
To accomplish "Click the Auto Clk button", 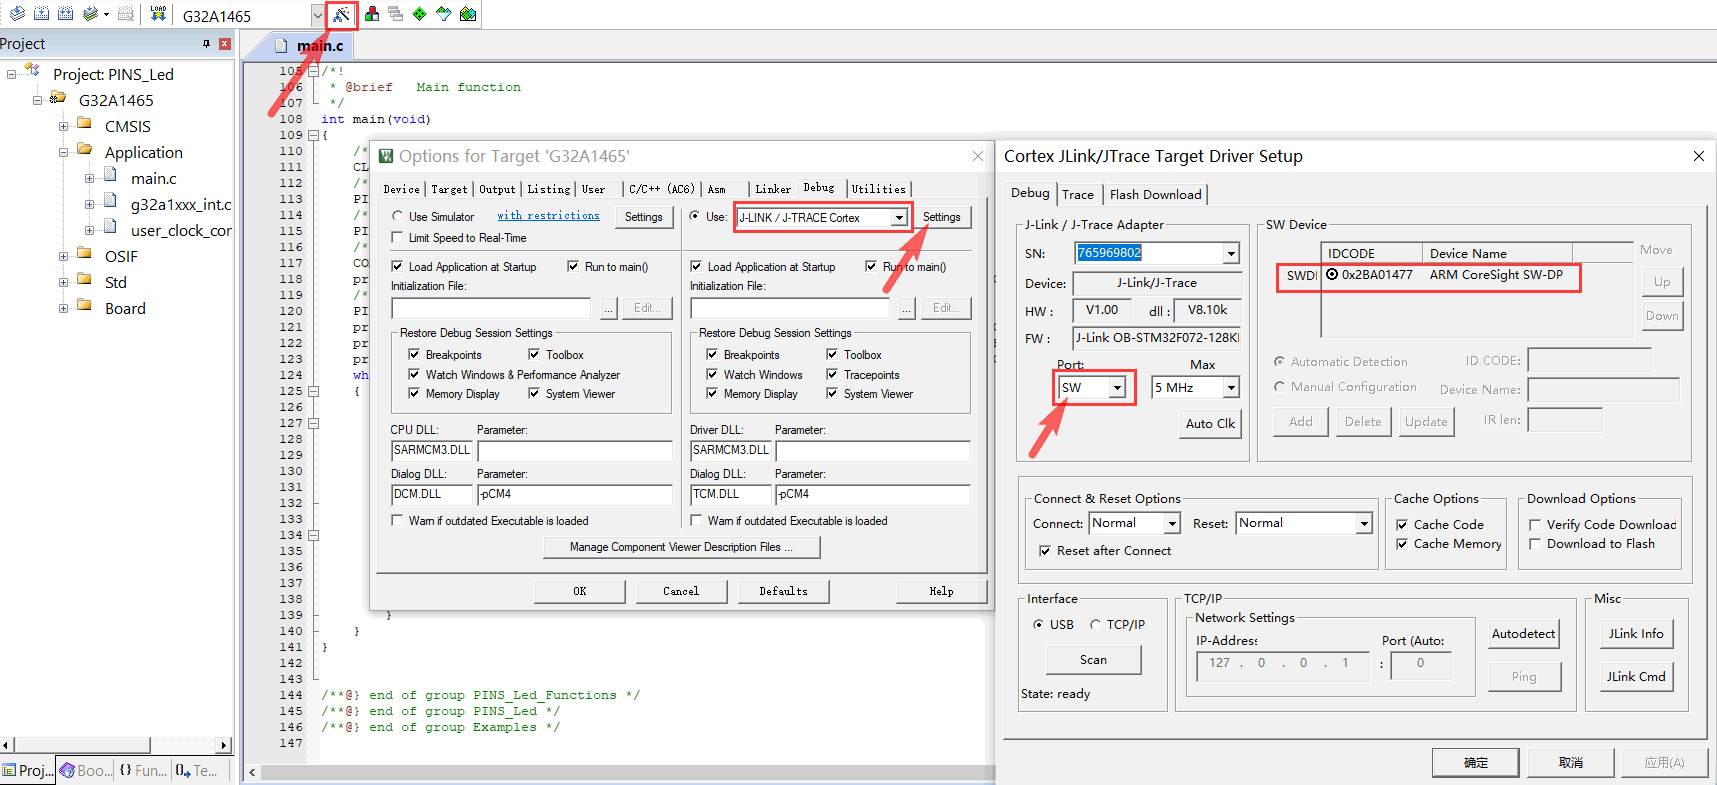I will 1210,424.
